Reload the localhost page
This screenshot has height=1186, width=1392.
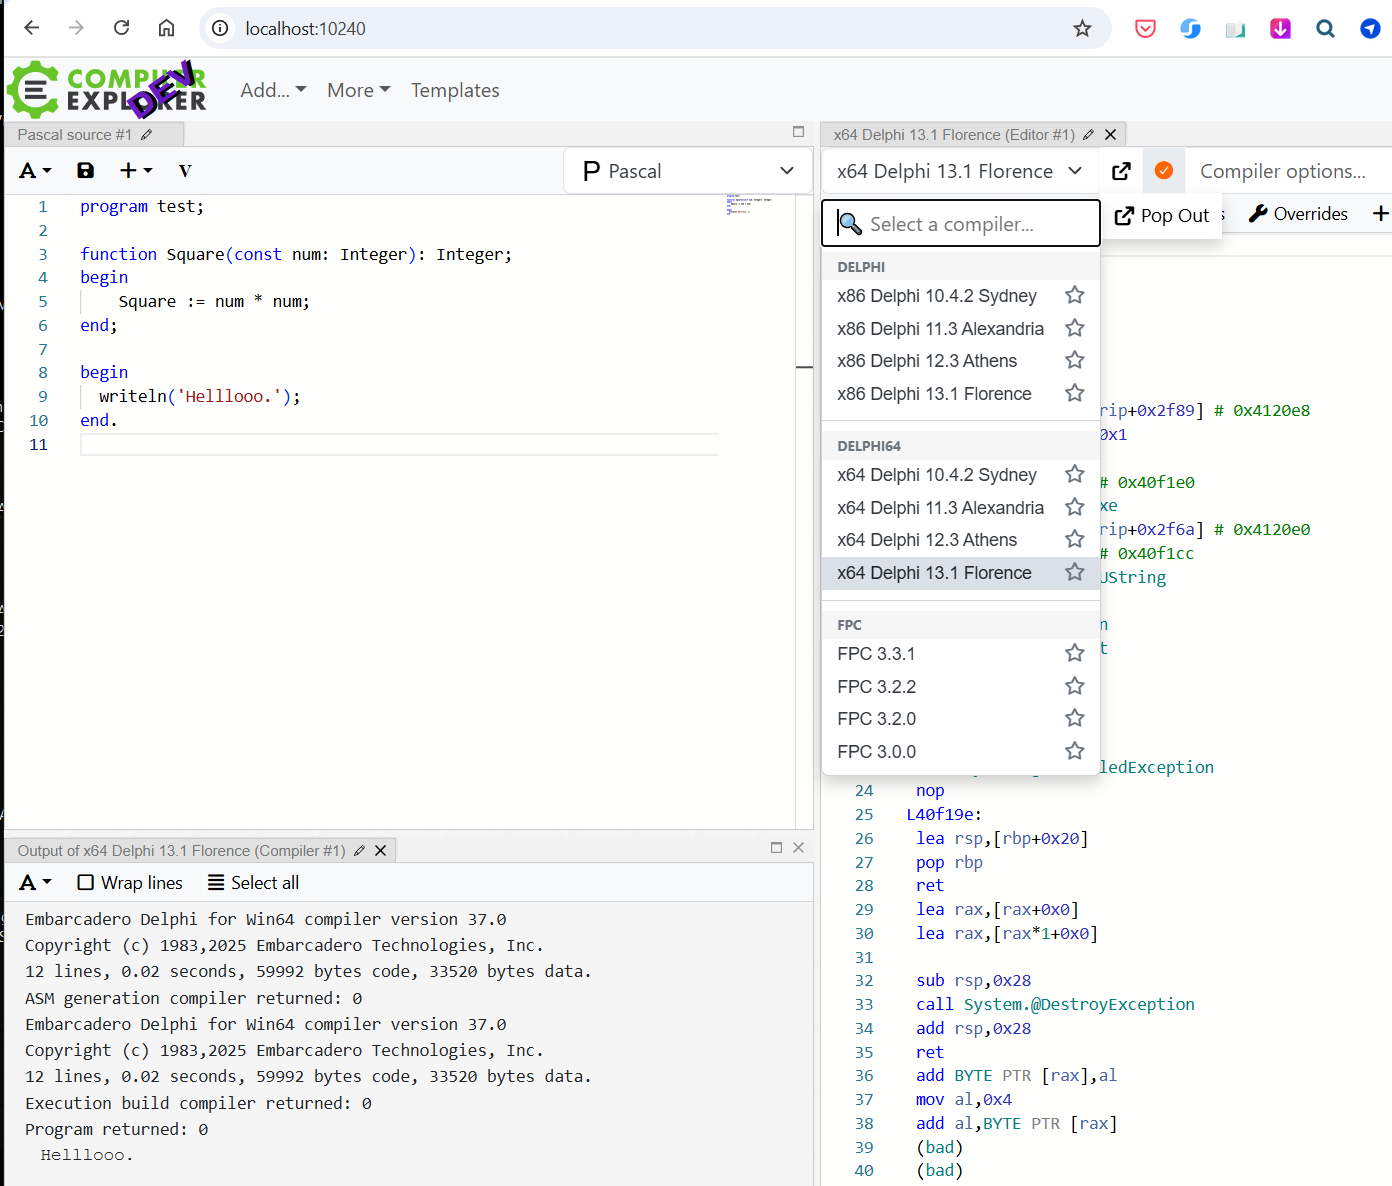(x=121, y=28)
